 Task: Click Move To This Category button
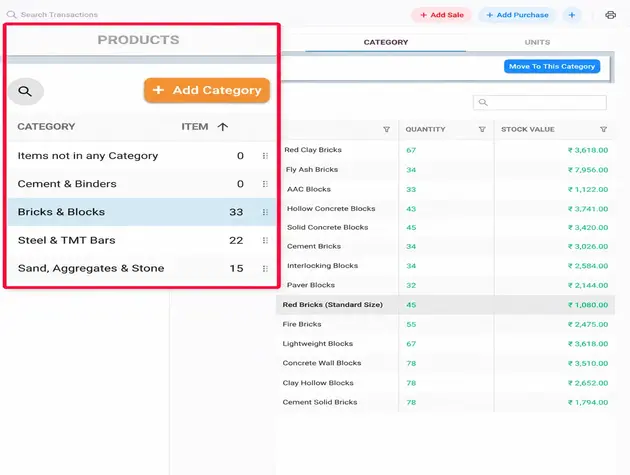pyautogui.click(x=552, y=66)
